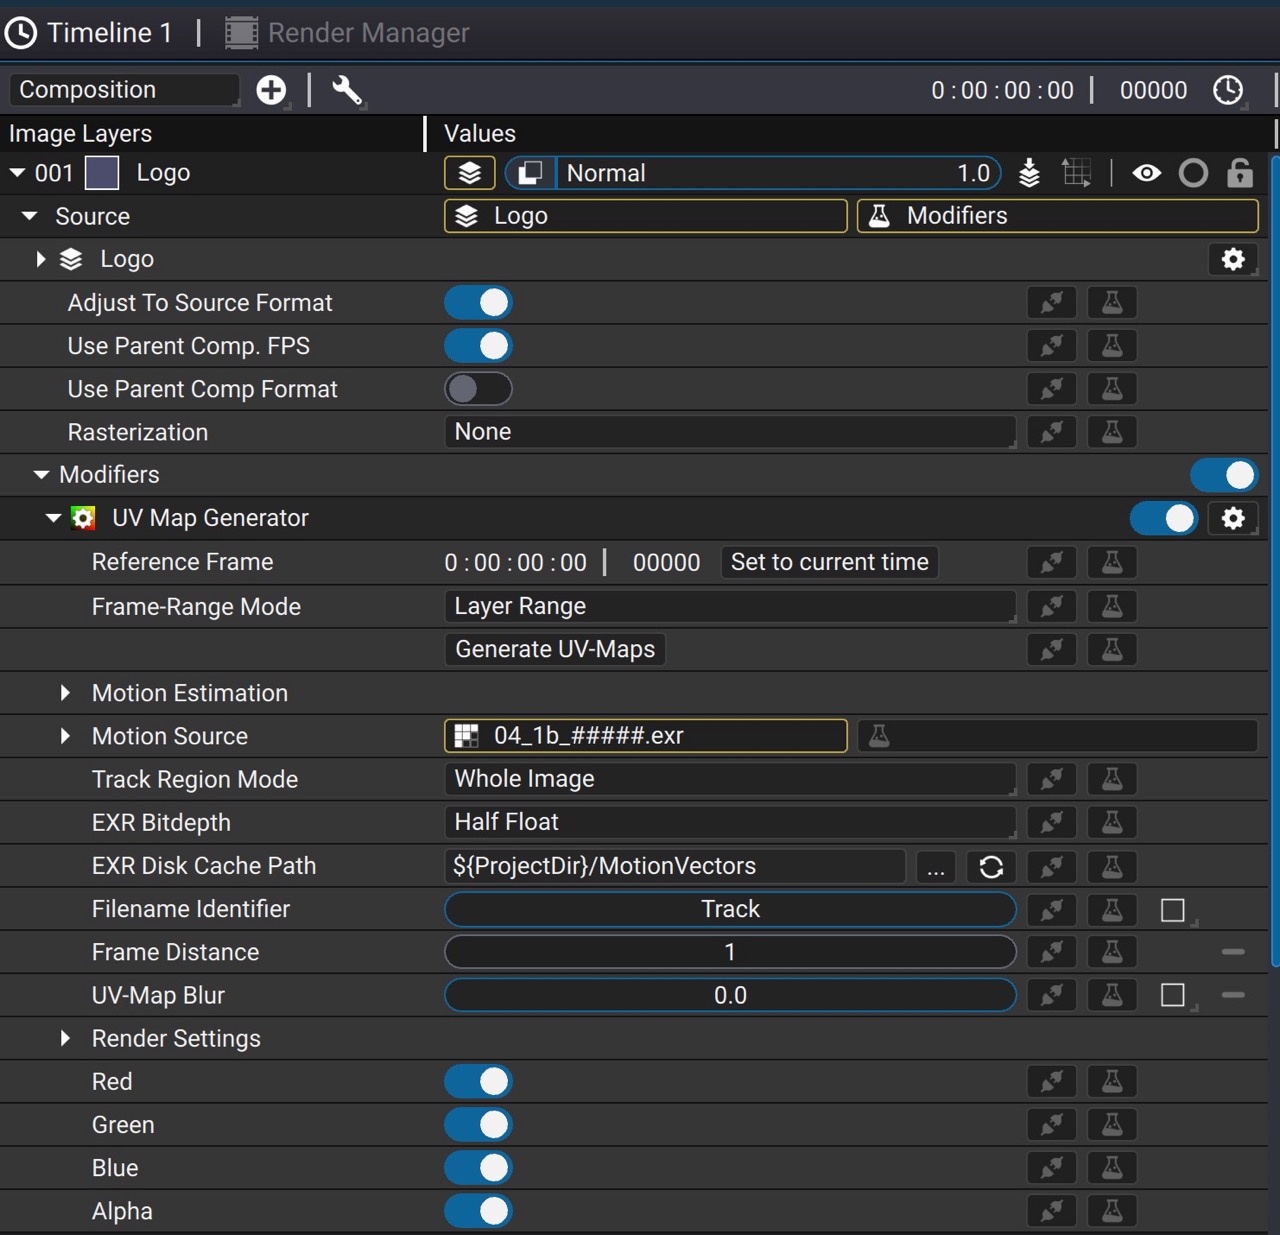Expand Motion Estimation settings
Viewport: 1280px width, 1235px height.
tap(65, 693)
